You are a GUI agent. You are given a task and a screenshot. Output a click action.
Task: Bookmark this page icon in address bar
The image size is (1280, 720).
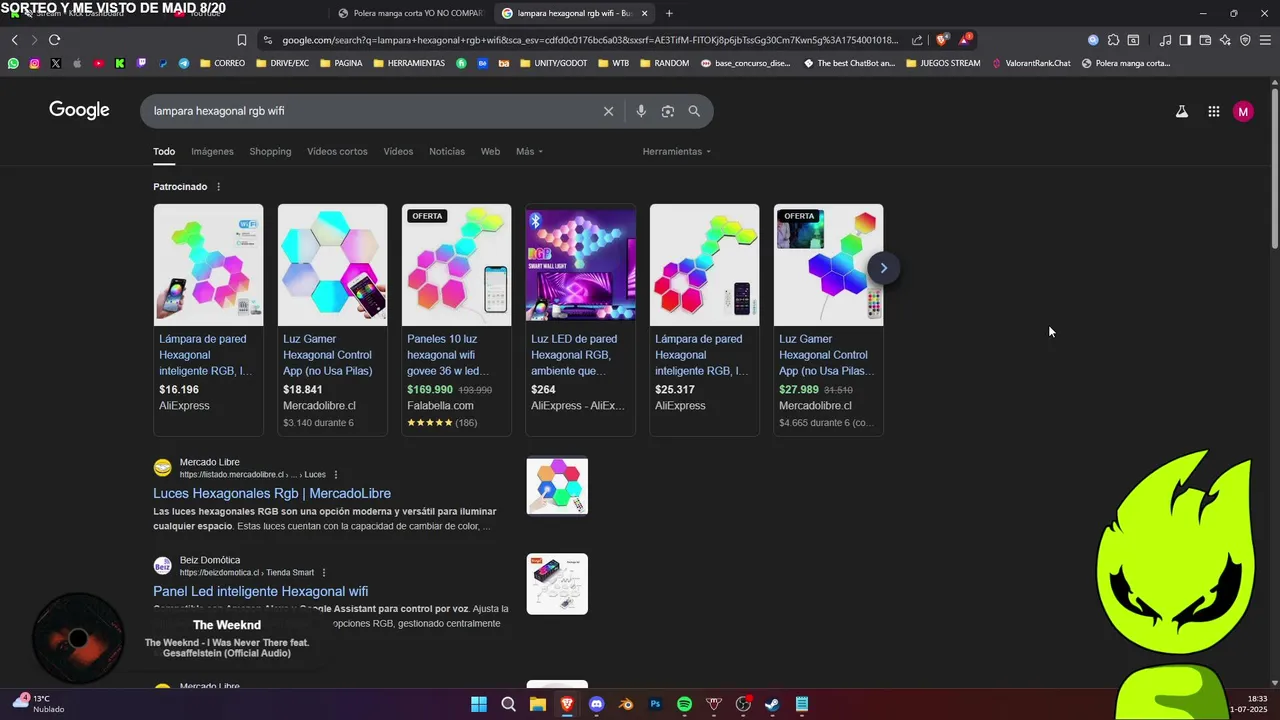click(241, 40)
